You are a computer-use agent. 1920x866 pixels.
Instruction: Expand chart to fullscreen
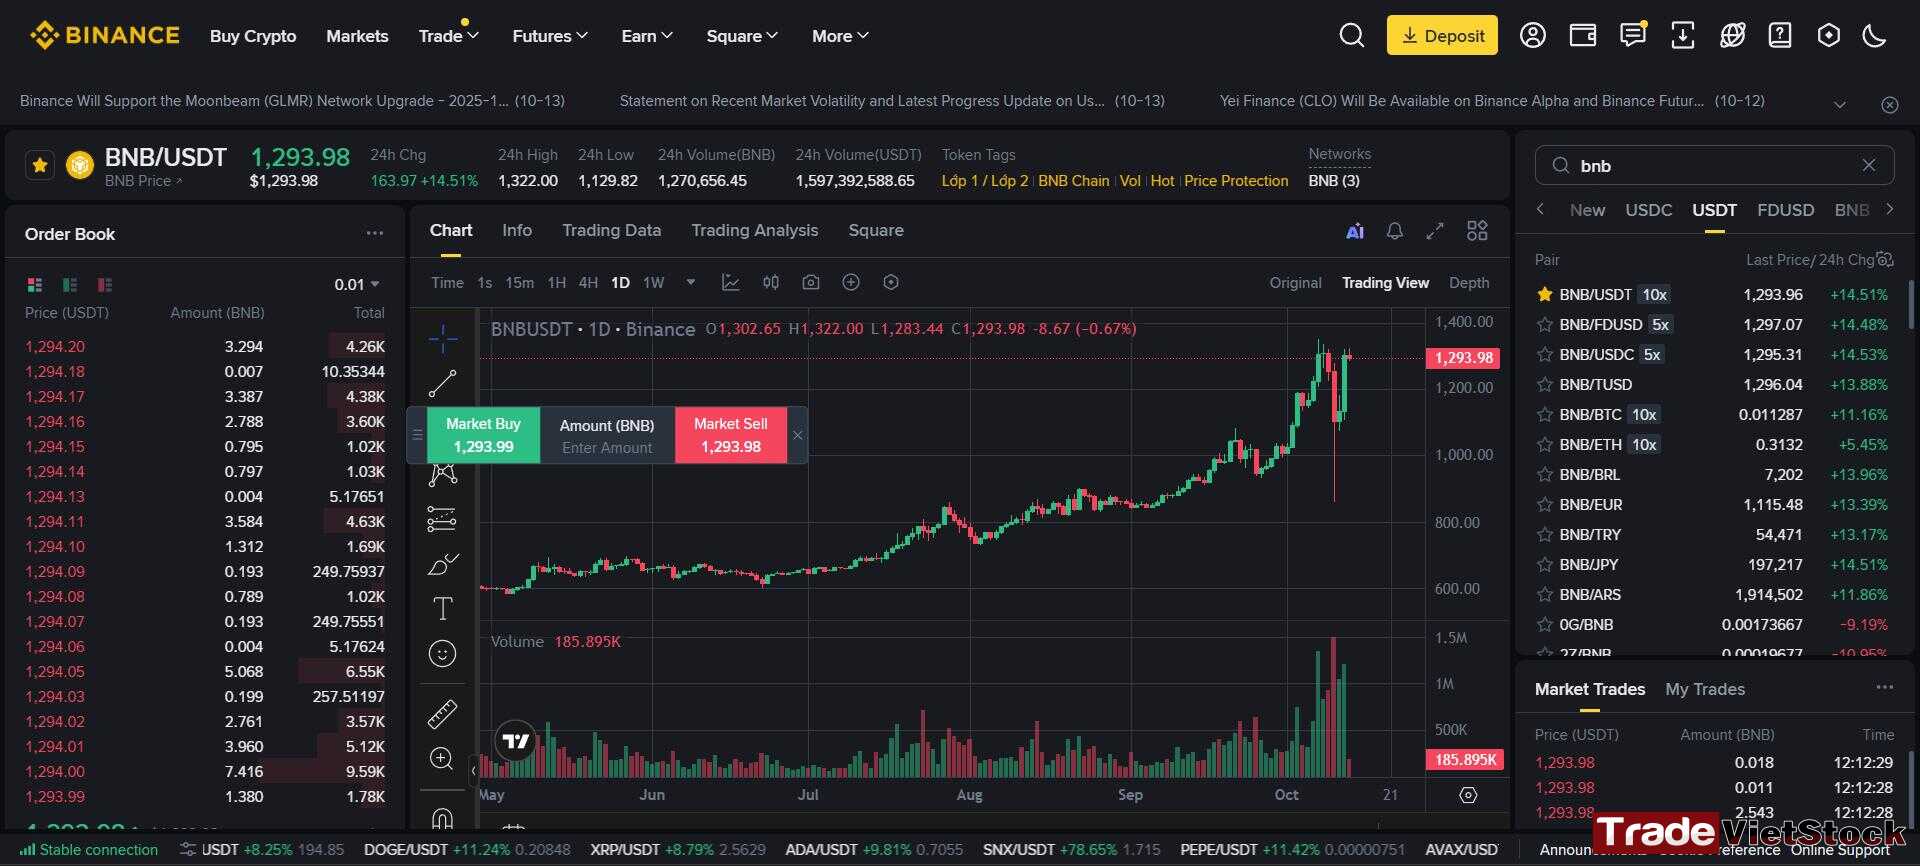[1435, 231]
